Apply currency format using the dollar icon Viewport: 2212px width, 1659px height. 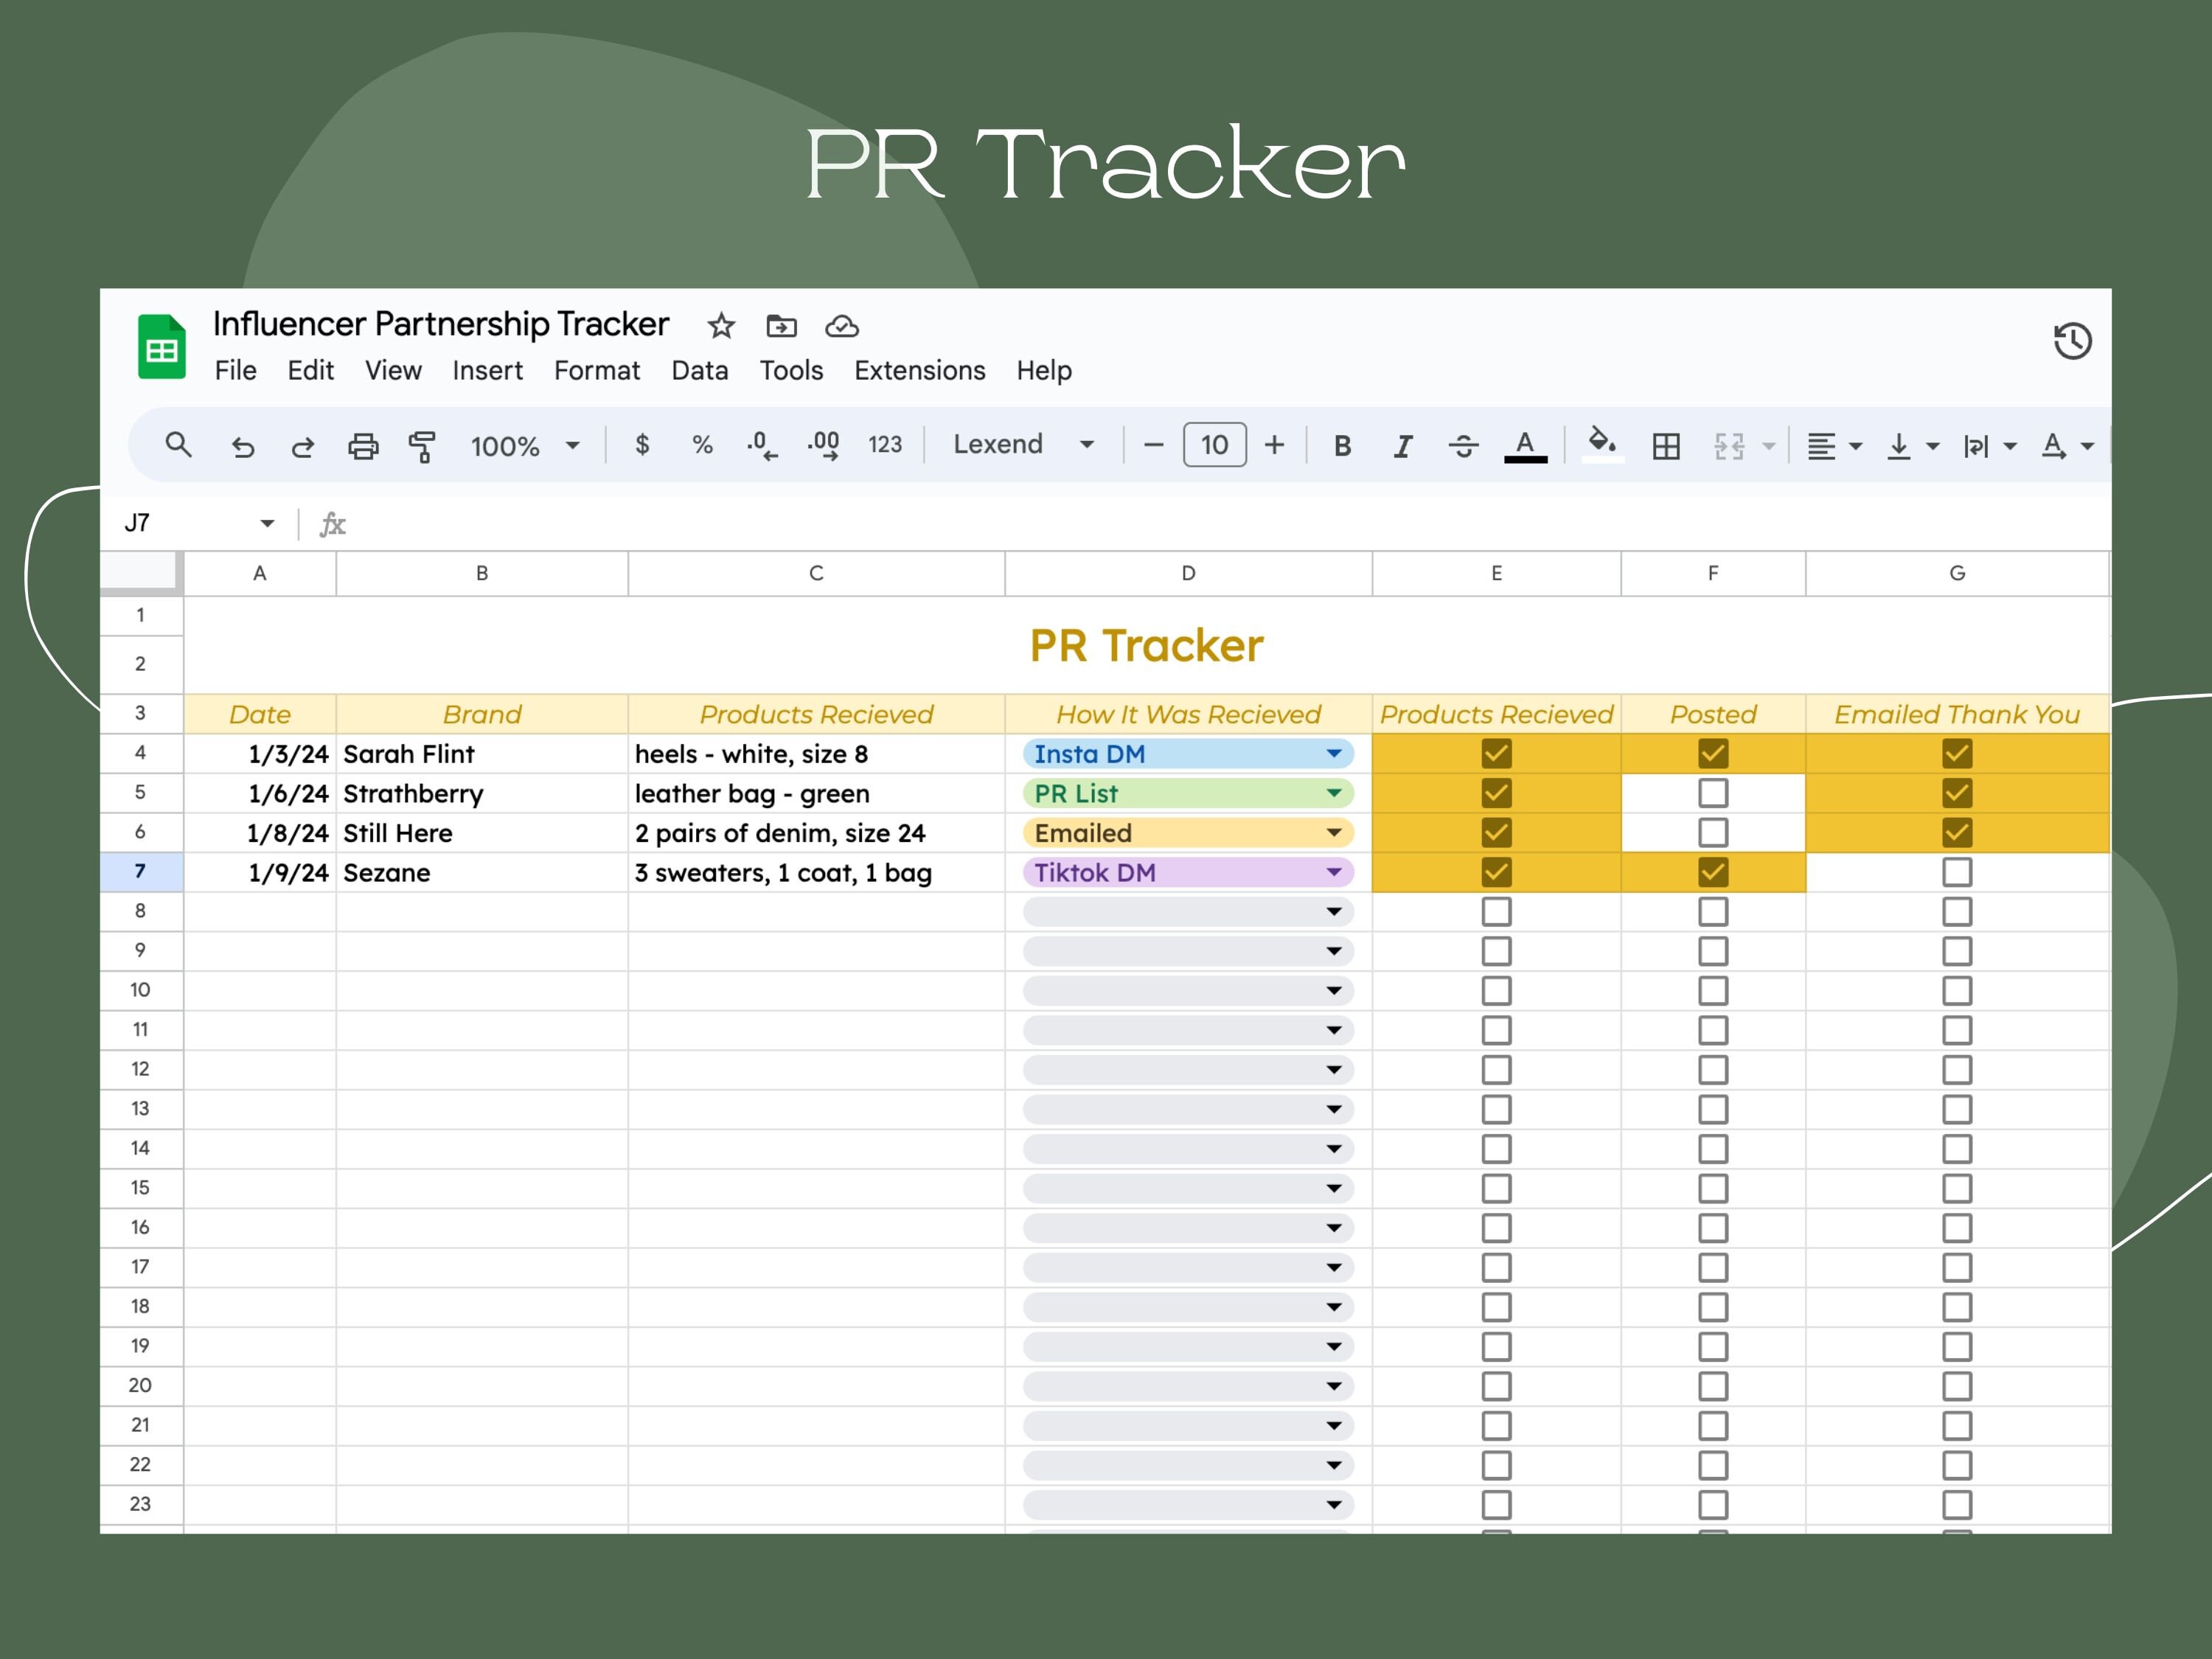[x=644, y=445]
